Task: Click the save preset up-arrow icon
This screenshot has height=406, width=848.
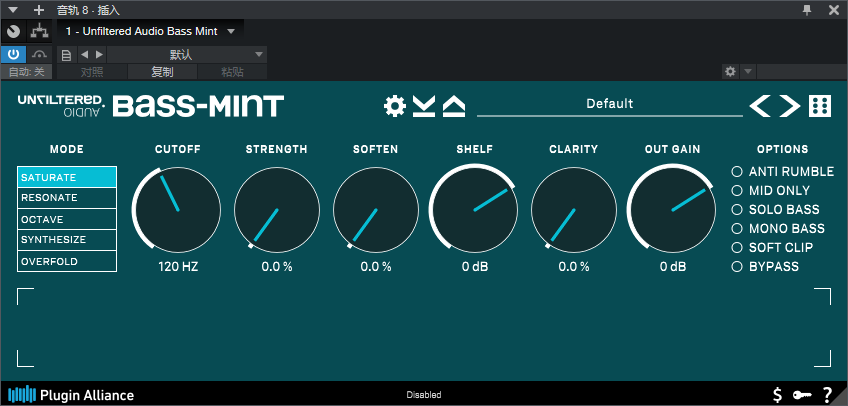Action: [x=454, y=106]
